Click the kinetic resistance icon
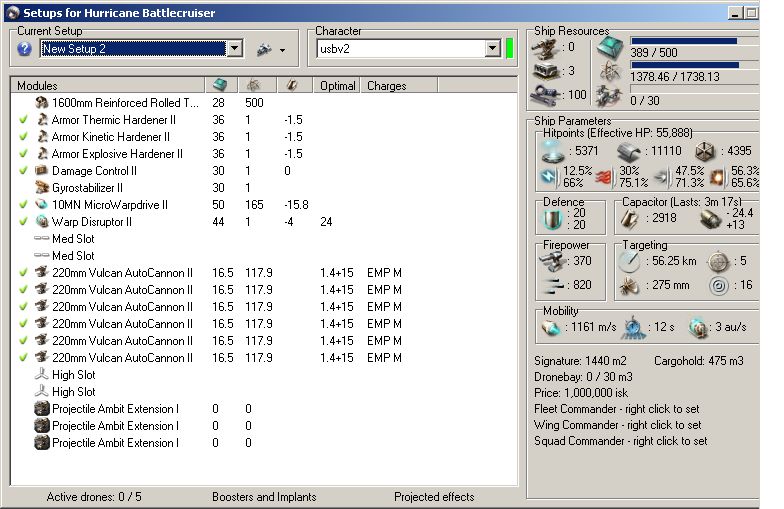This screenshot has height=509, width=784. click(x=662, y=177)
